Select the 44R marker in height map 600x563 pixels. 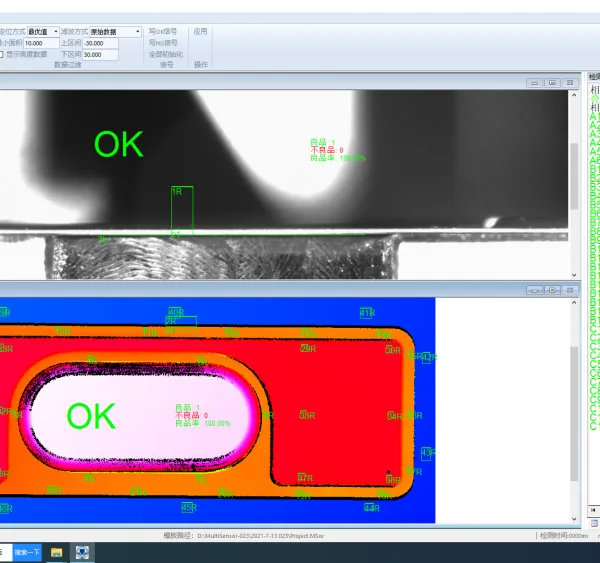pyautogui.click(x=372, y=508)
